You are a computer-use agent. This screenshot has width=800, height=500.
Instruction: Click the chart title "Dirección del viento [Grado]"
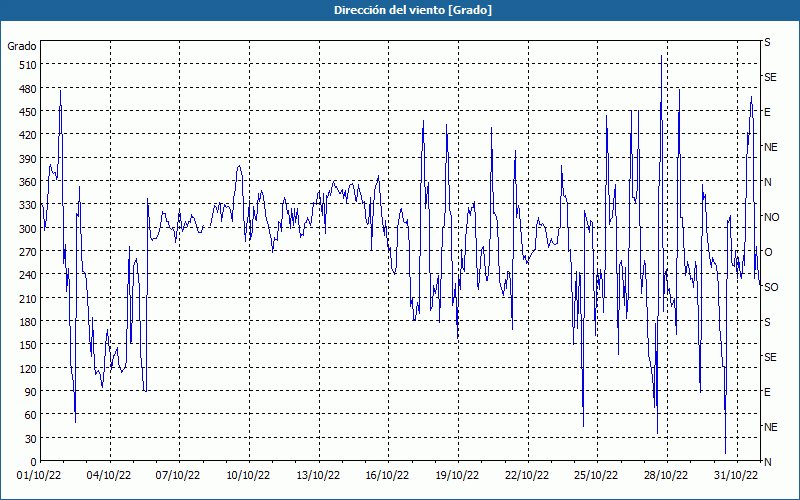[x=413, y=10]
